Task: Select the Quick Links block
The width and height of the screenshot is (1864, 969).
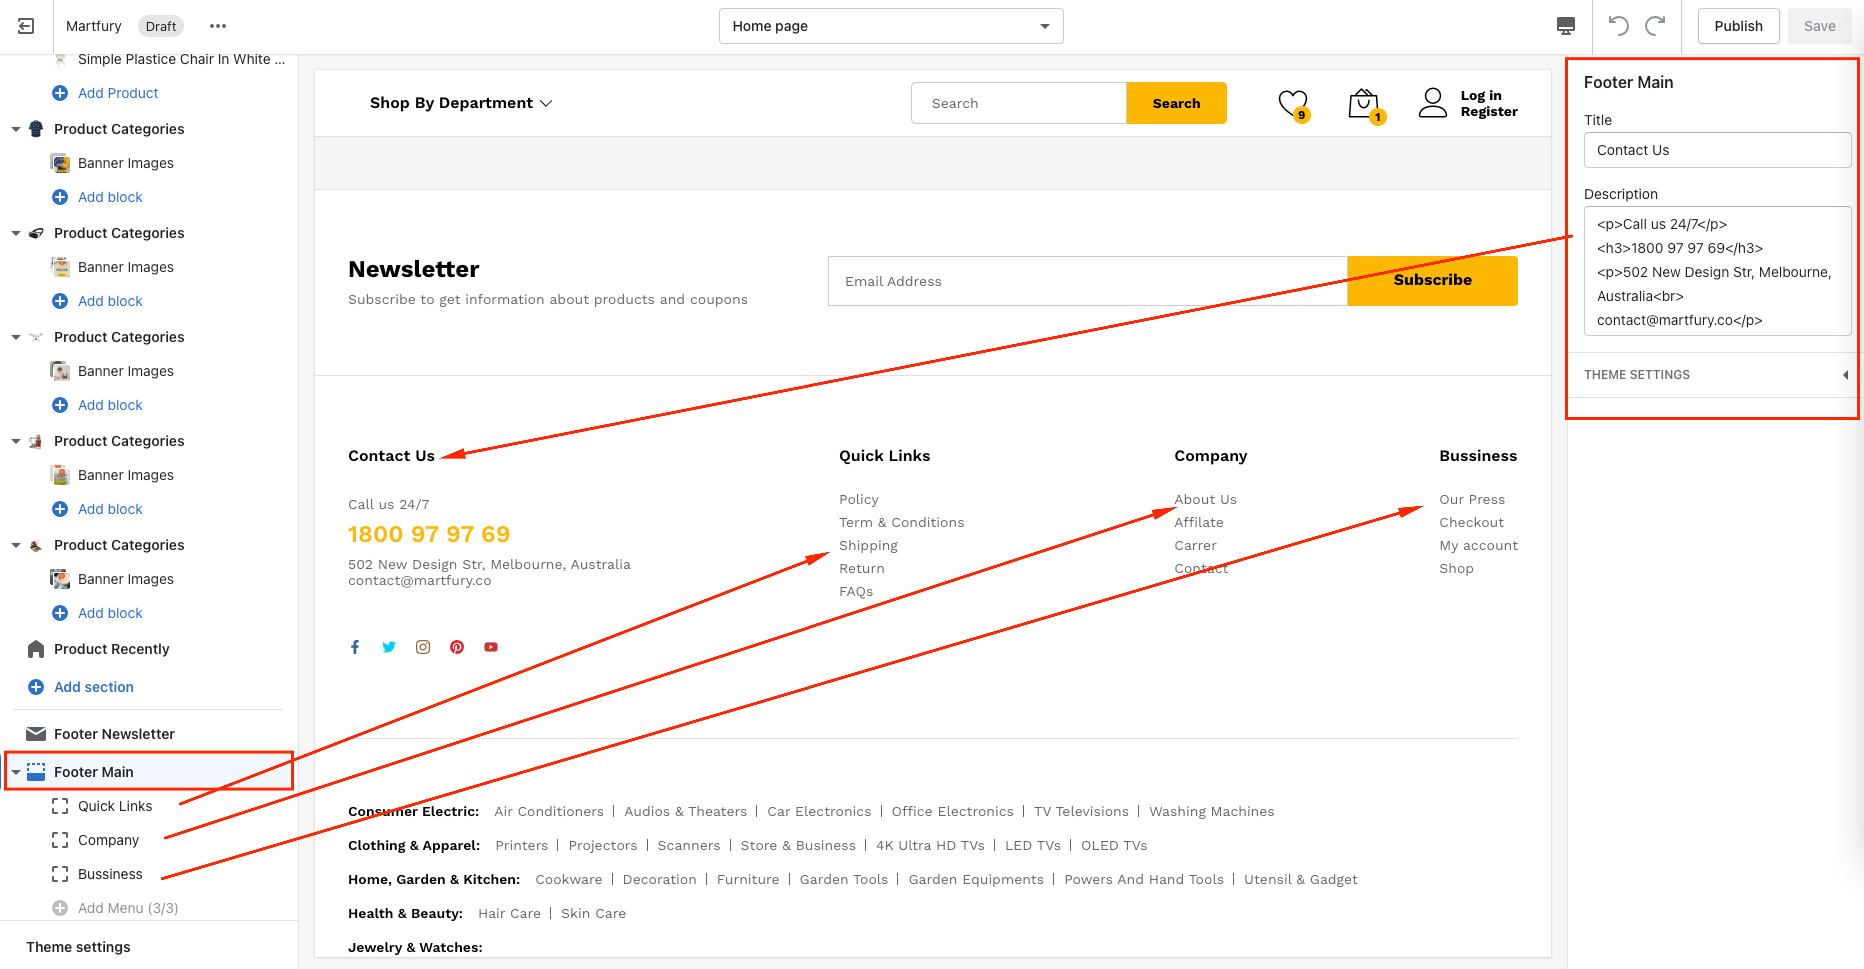Action: pos(115,806)
